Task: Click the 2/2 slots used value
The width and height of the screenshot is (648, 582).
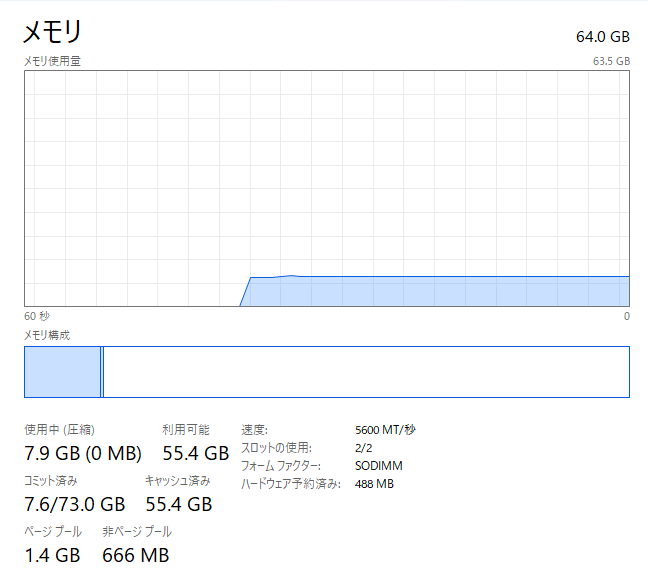Action: (x=364, y=448)
